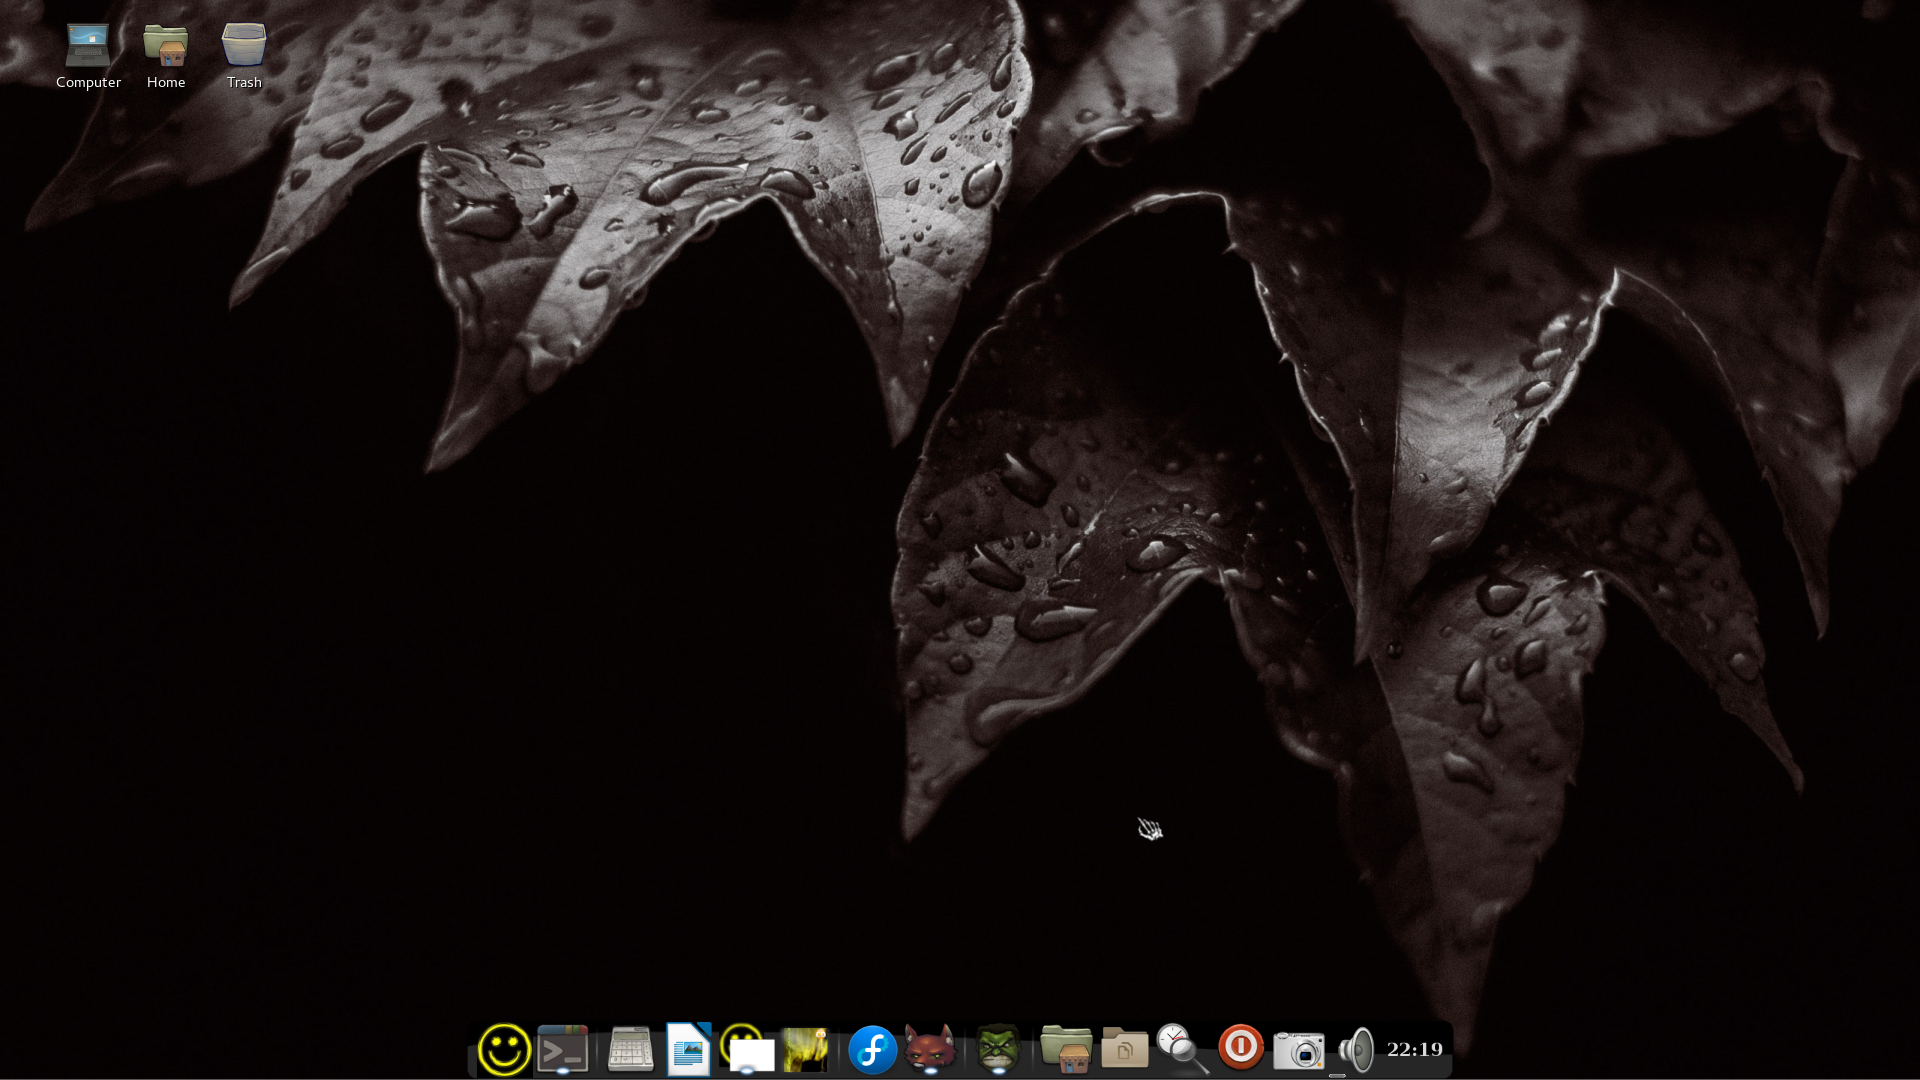Image resolution: width=1920 pixels, height=1080 pixels.
Task: Click the speaker volume icon
Action: click(x=1357, y=1050)
